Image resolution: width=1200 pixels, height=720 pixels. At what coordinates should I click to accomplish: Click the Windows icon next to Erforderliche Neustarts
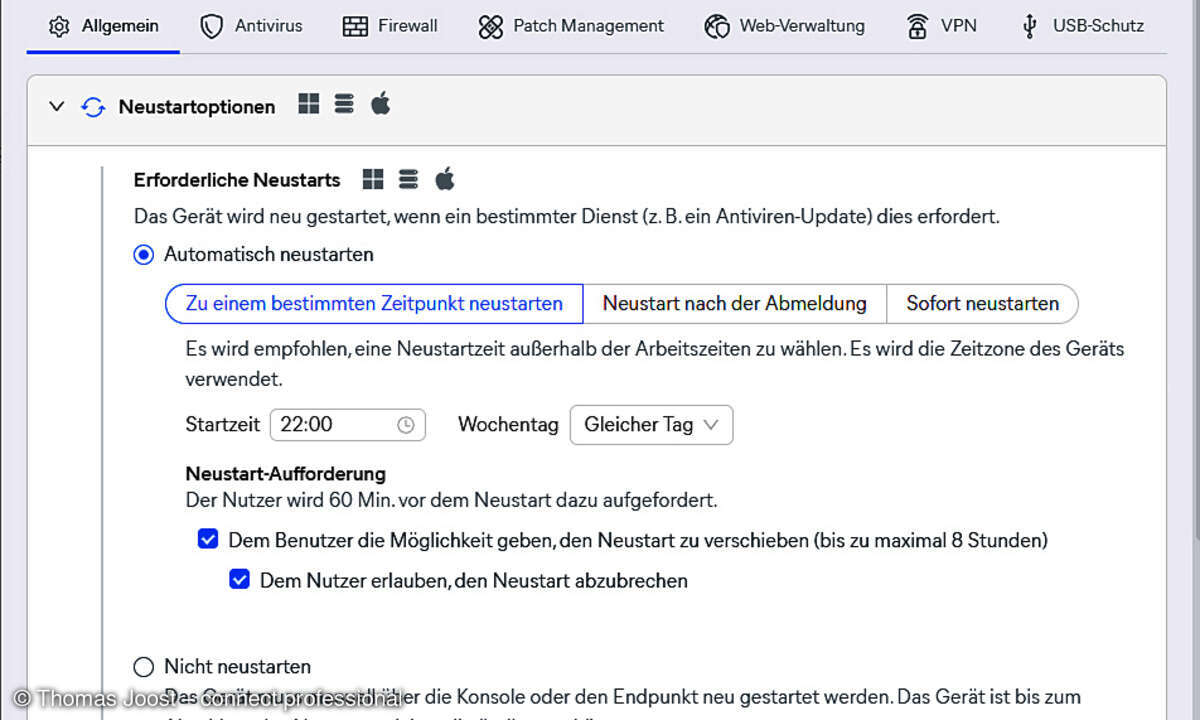pyautogui.click(x=372, y=179)
